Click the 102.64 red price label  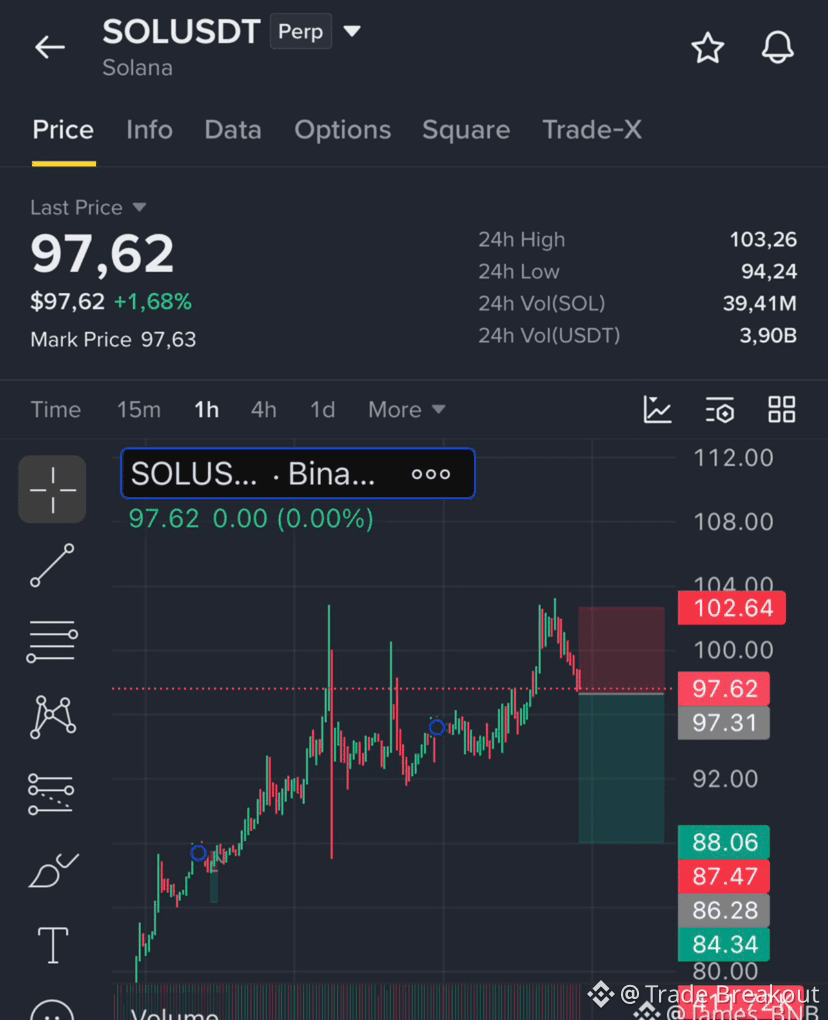732,608
